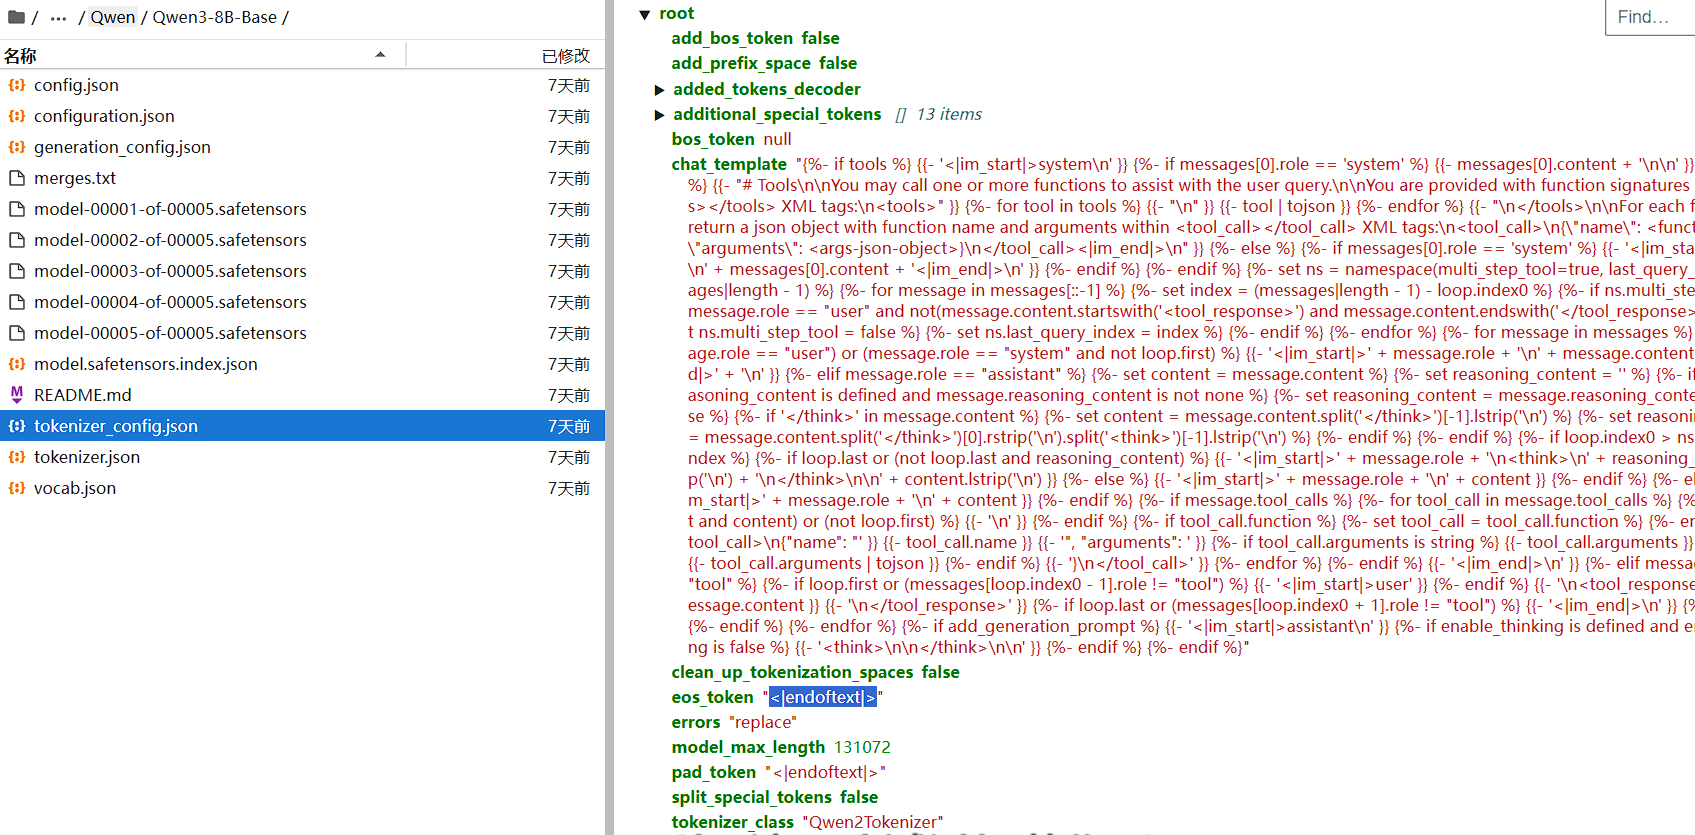1695x835 pixels.
Task: Click the bos_token key
Action: click(x=713, y=139)
